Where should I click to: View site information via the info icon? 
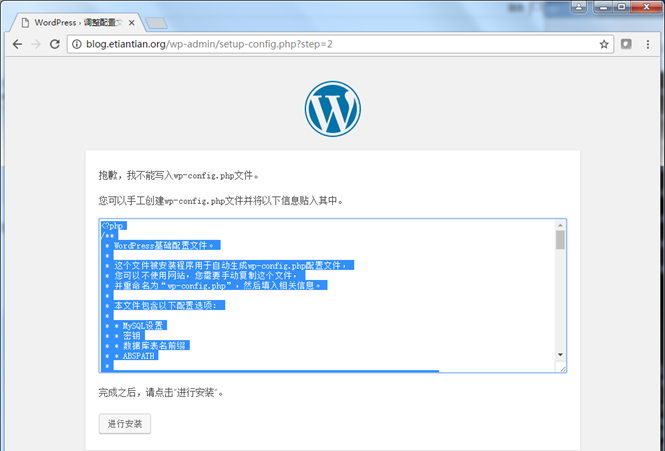coord(77,44)
